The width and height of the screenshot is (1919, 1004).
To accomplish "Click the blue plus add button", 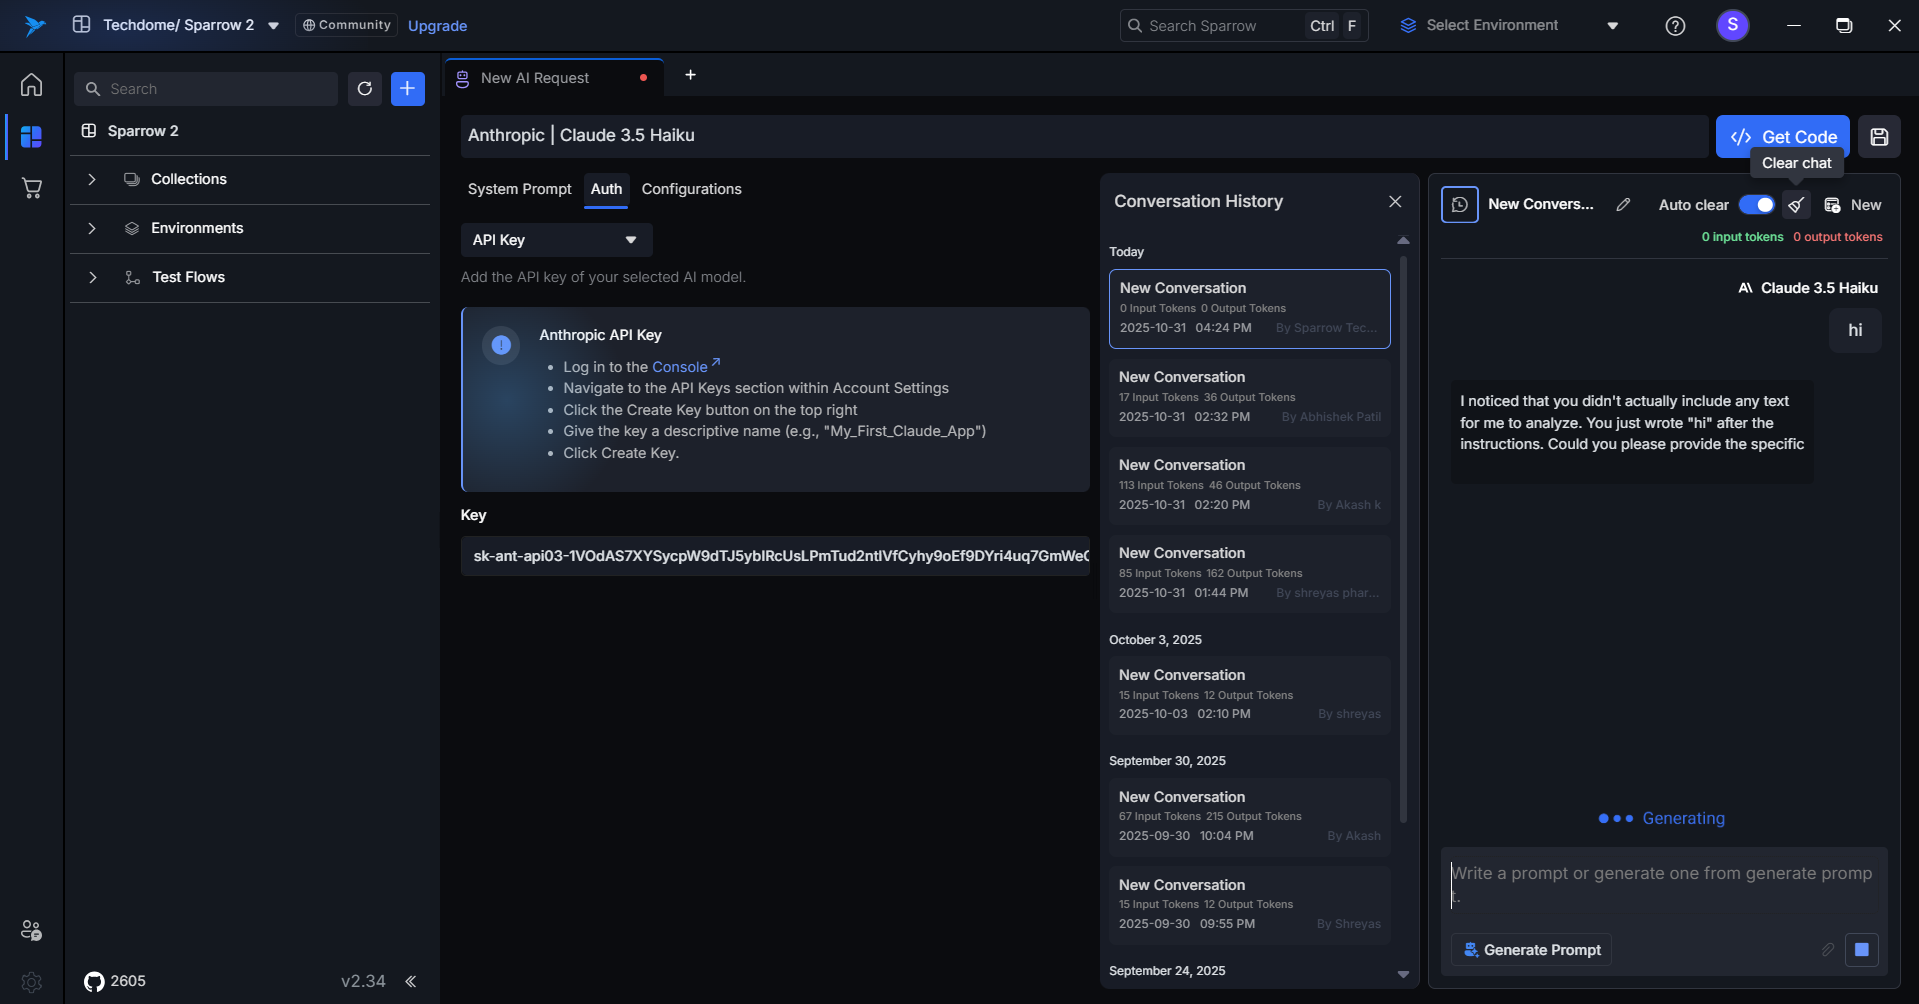I will (407, 89).
